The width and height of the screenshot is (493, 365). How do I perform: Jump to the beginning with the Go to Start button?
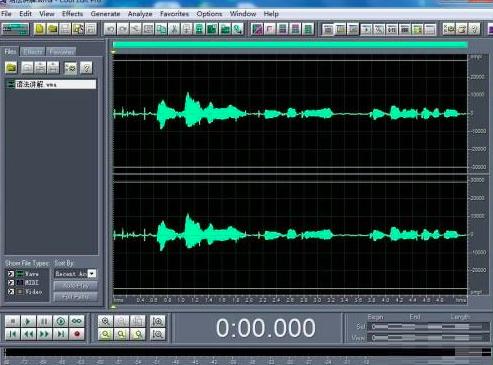(x=13, y=334)
